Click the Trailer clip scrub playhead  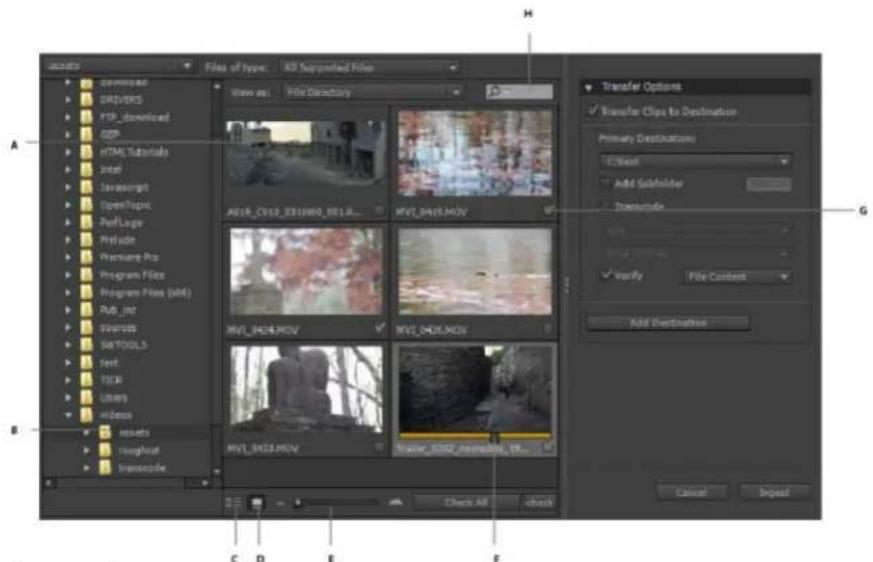pyautogui.click(x=494, y=437)
